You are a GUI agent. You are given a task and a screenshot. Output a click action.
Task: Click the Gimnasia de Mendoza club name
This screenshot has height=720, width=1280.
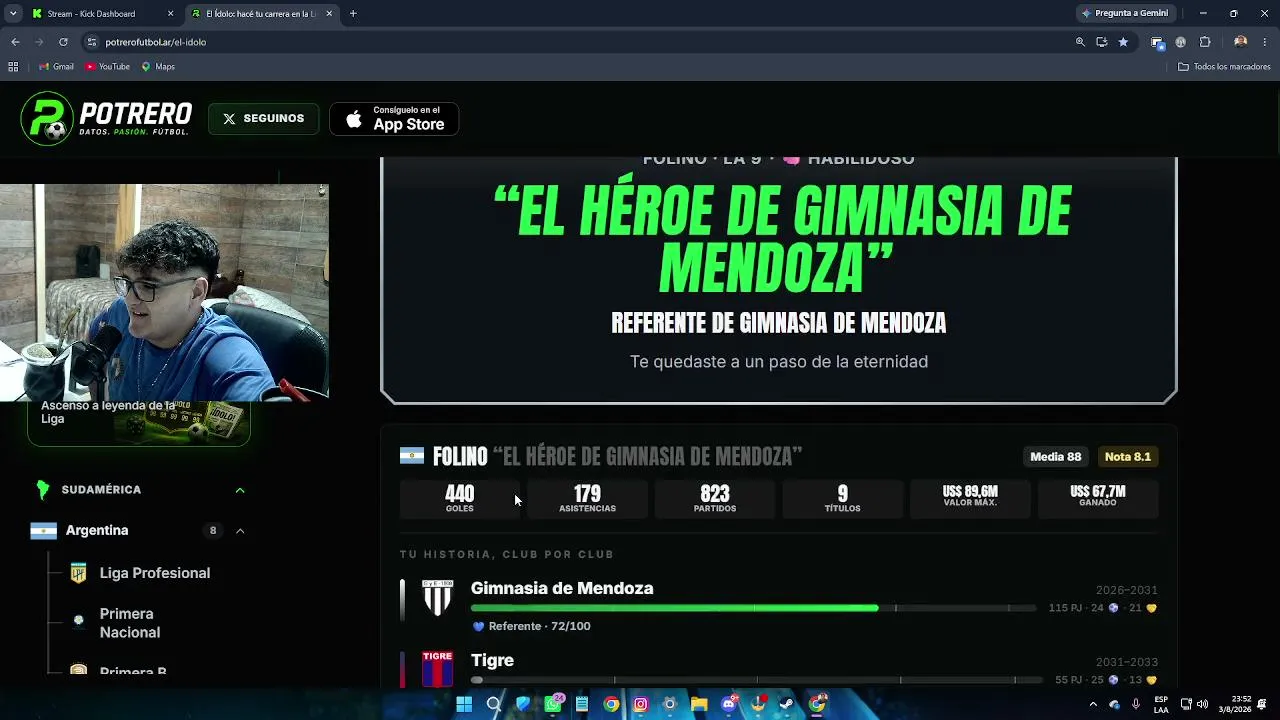pyautogui.click(x=562, y=588)
